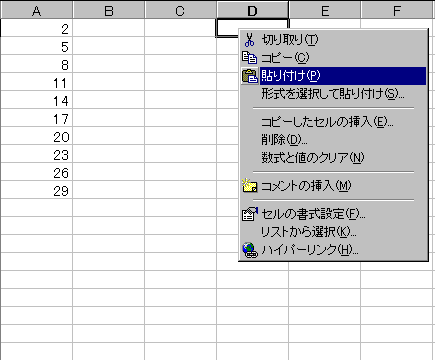Click the Insert Comment icon
This screenshot has width=435, height=360.
tap(249, 185)
